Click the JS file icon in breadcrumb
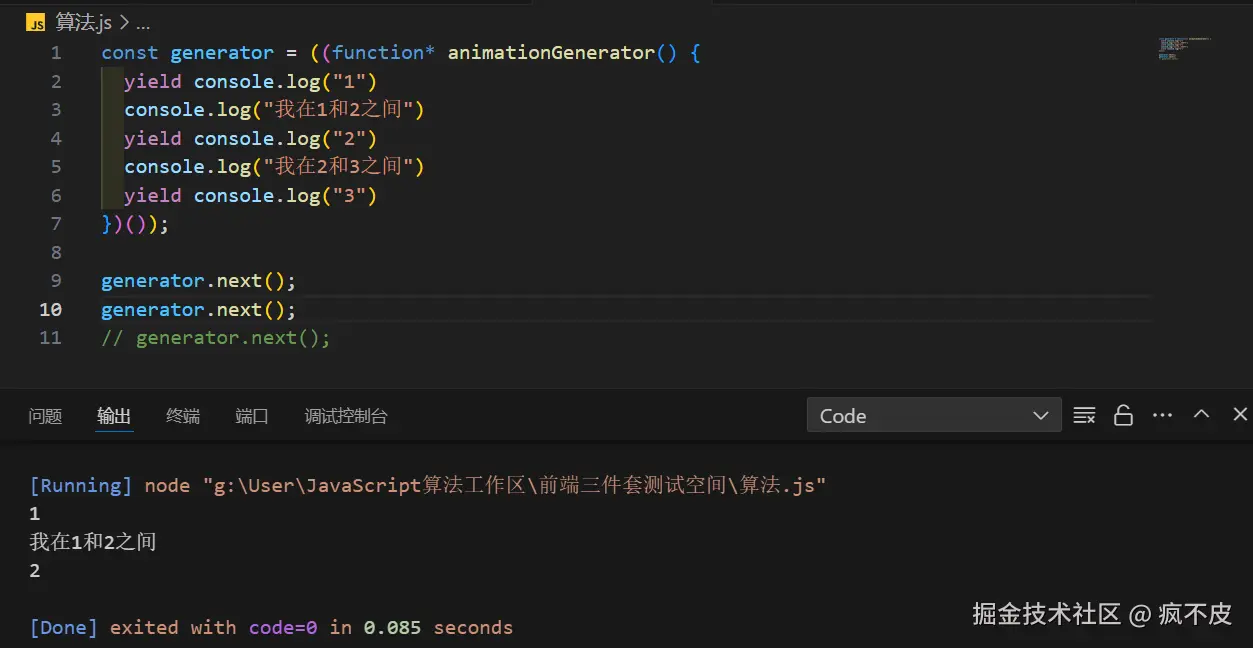1253x648 pixels. click(36, 22)
